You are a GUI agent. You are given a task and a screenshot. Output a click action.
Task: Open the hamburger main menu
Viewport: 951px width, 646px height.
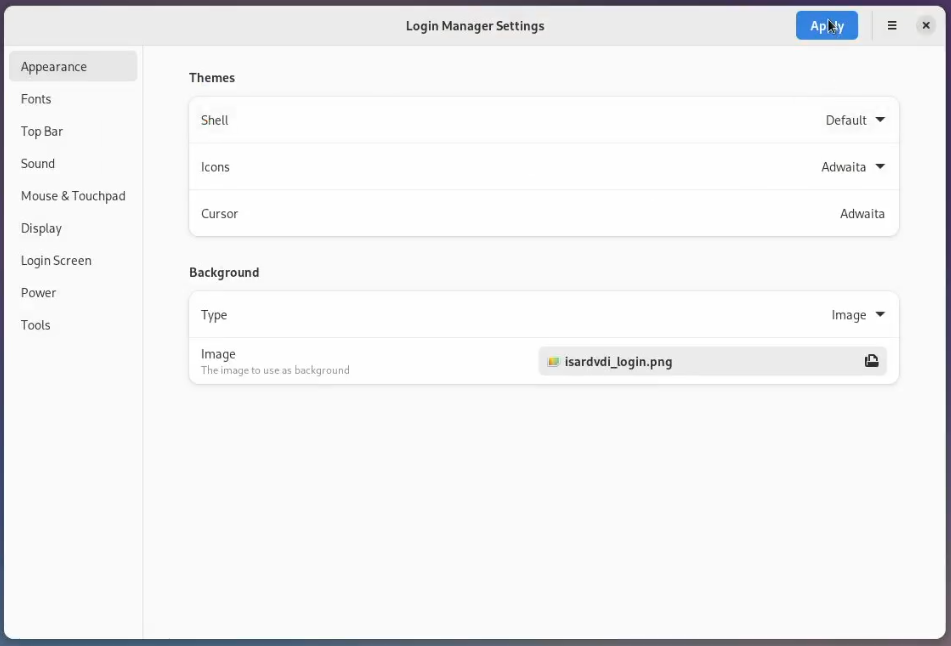892,26
